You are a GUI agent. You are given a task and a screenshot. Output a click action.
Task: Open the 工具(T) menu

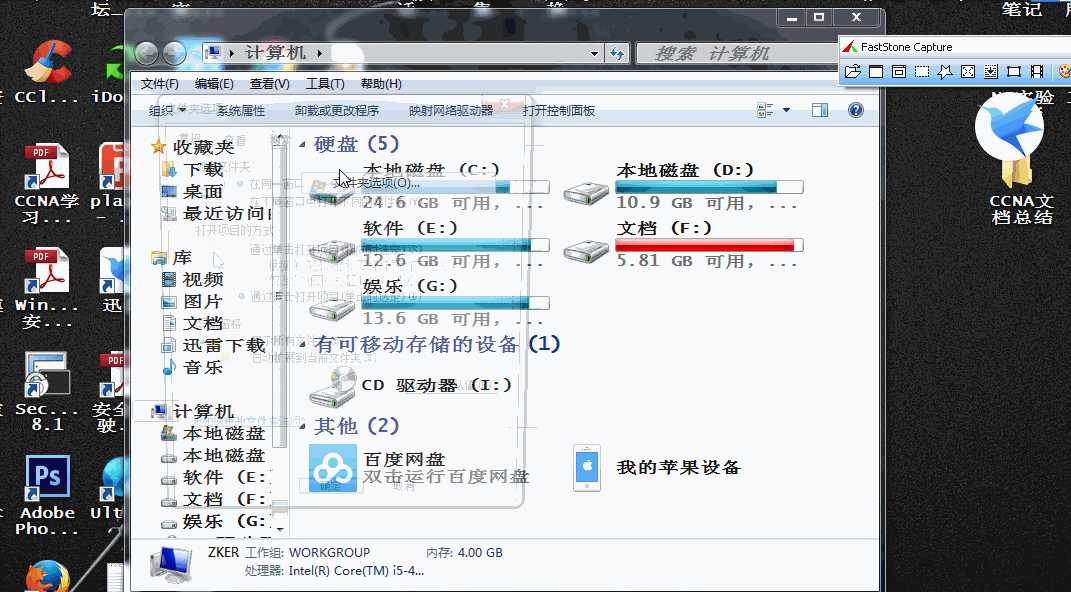click(x=325, y=84)
